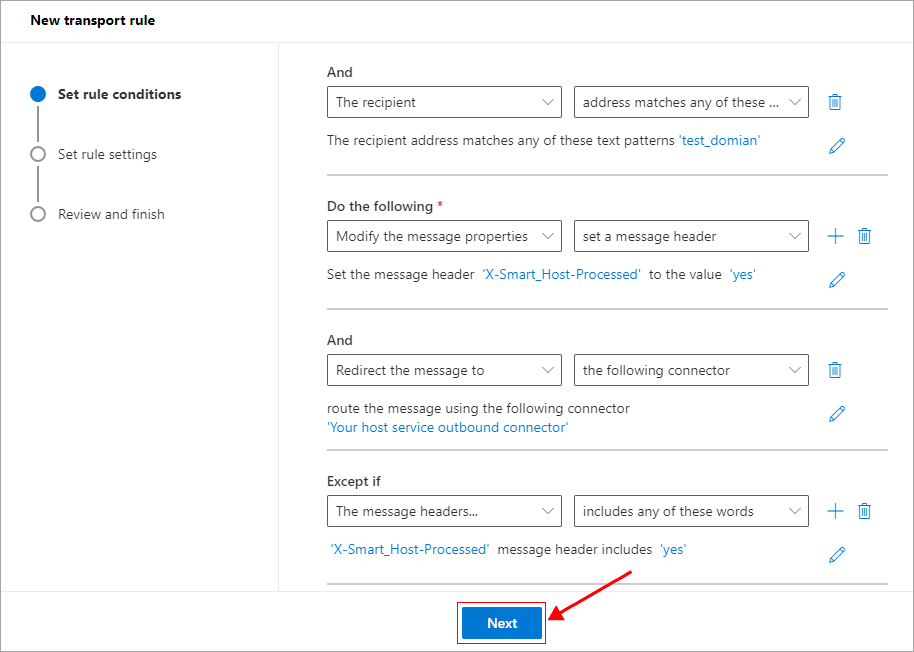Edit the recipient text patterns 'test_domian'
Viewport: 914px width, 652px height.
click(x=837, y=146)
